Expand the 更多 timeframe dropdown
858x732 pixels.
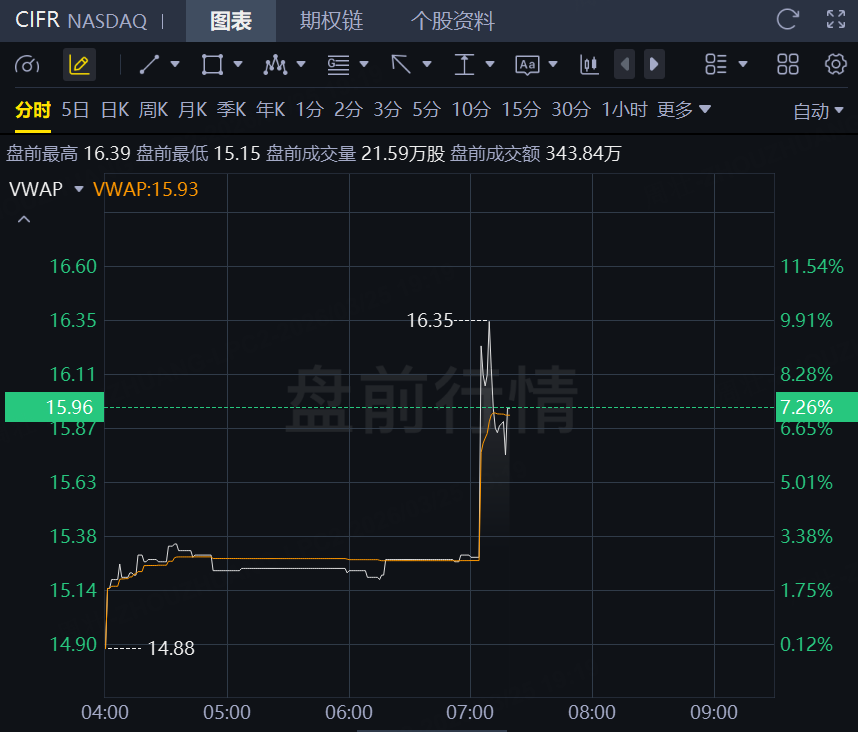click(684, 110)
